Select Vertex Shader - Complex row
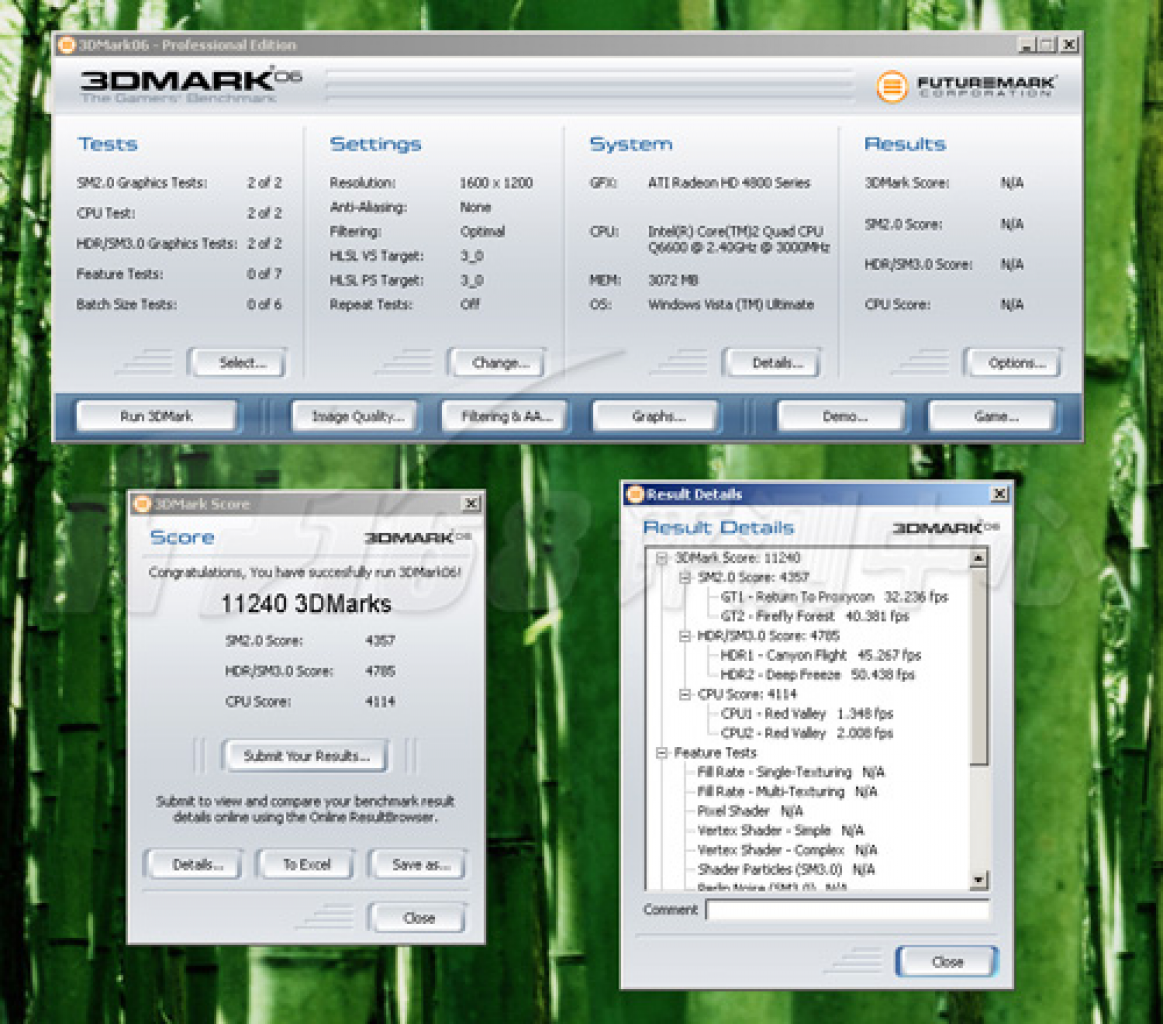The height and width of the screenshot is (1024, 1163). pyautogui.click(x=787, y=850)
